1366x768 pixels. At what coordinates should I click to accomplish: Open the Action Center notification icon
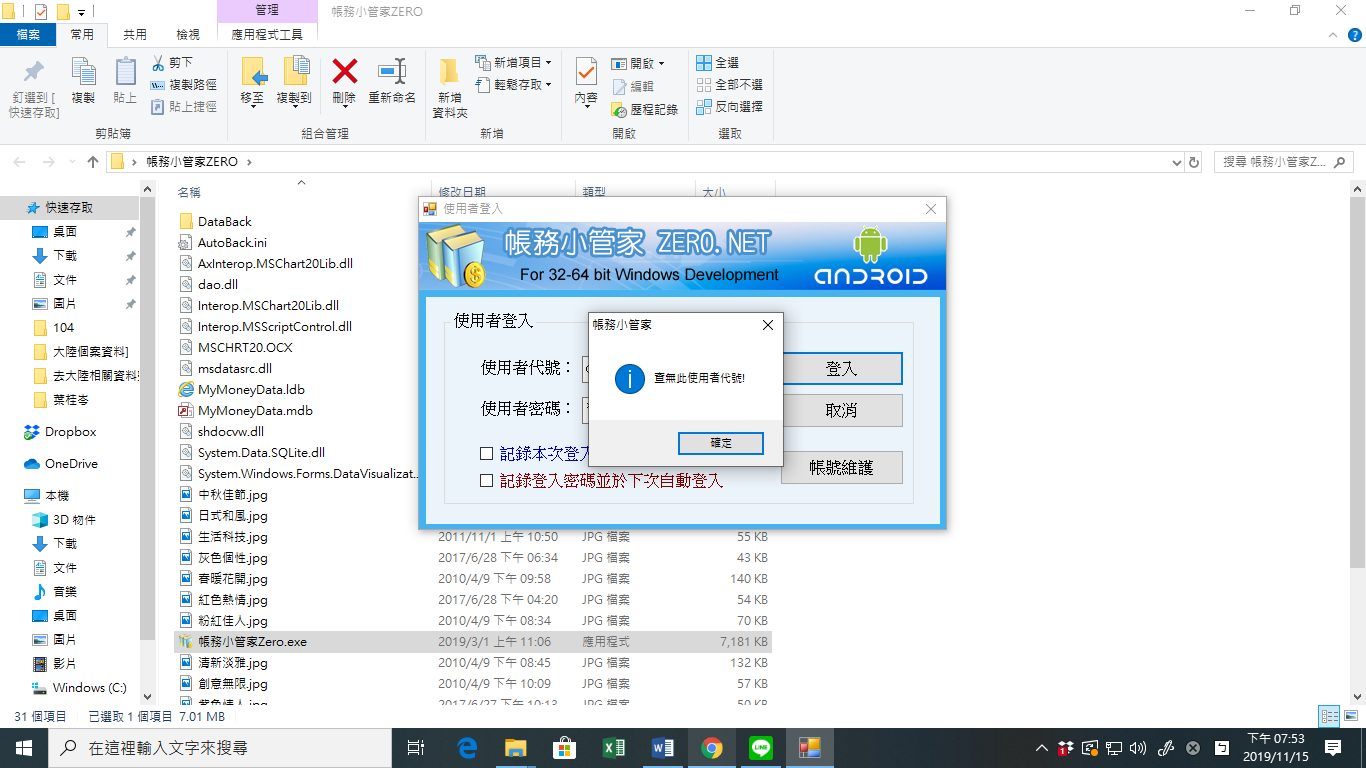[x=1333, y=748]
